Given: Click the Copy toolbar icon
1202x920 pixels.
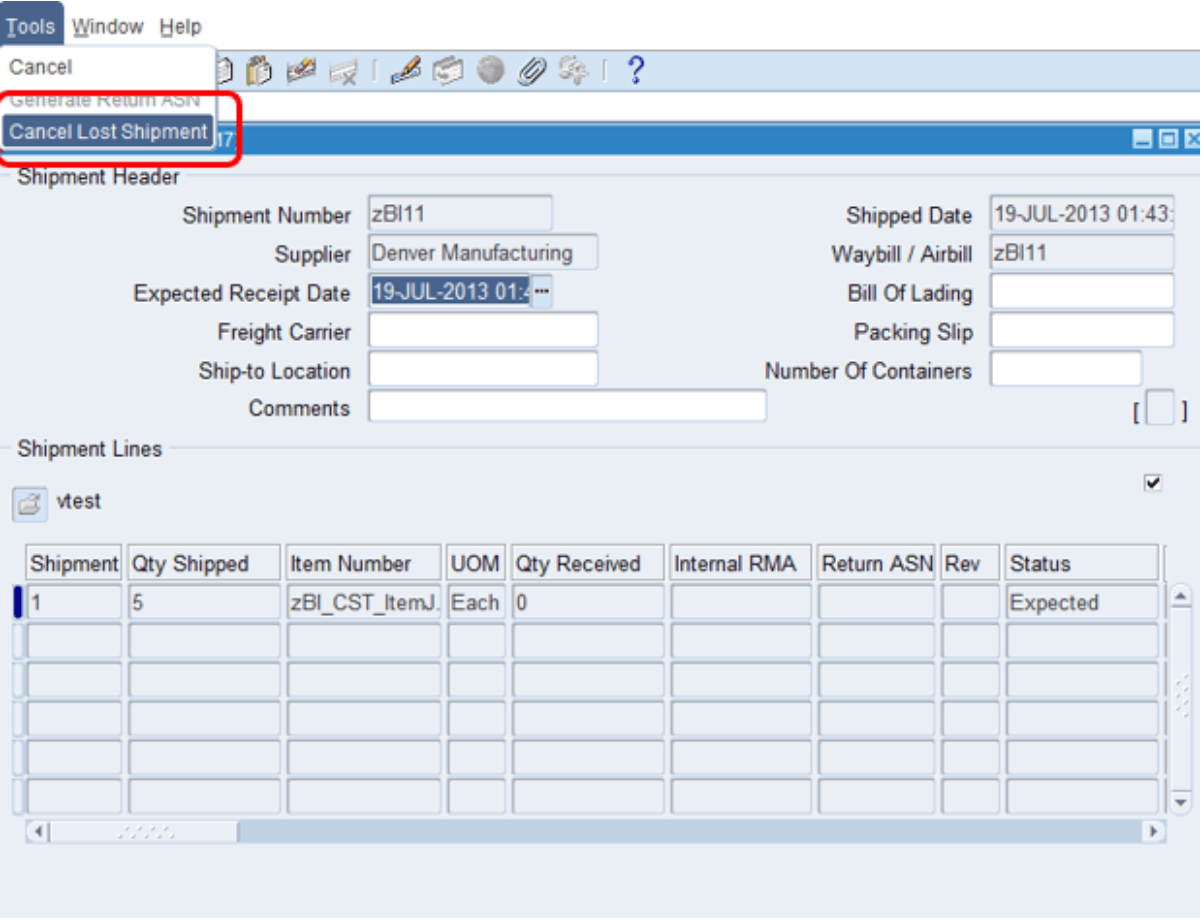Looking at the screenshot, I should pos(225,69).
